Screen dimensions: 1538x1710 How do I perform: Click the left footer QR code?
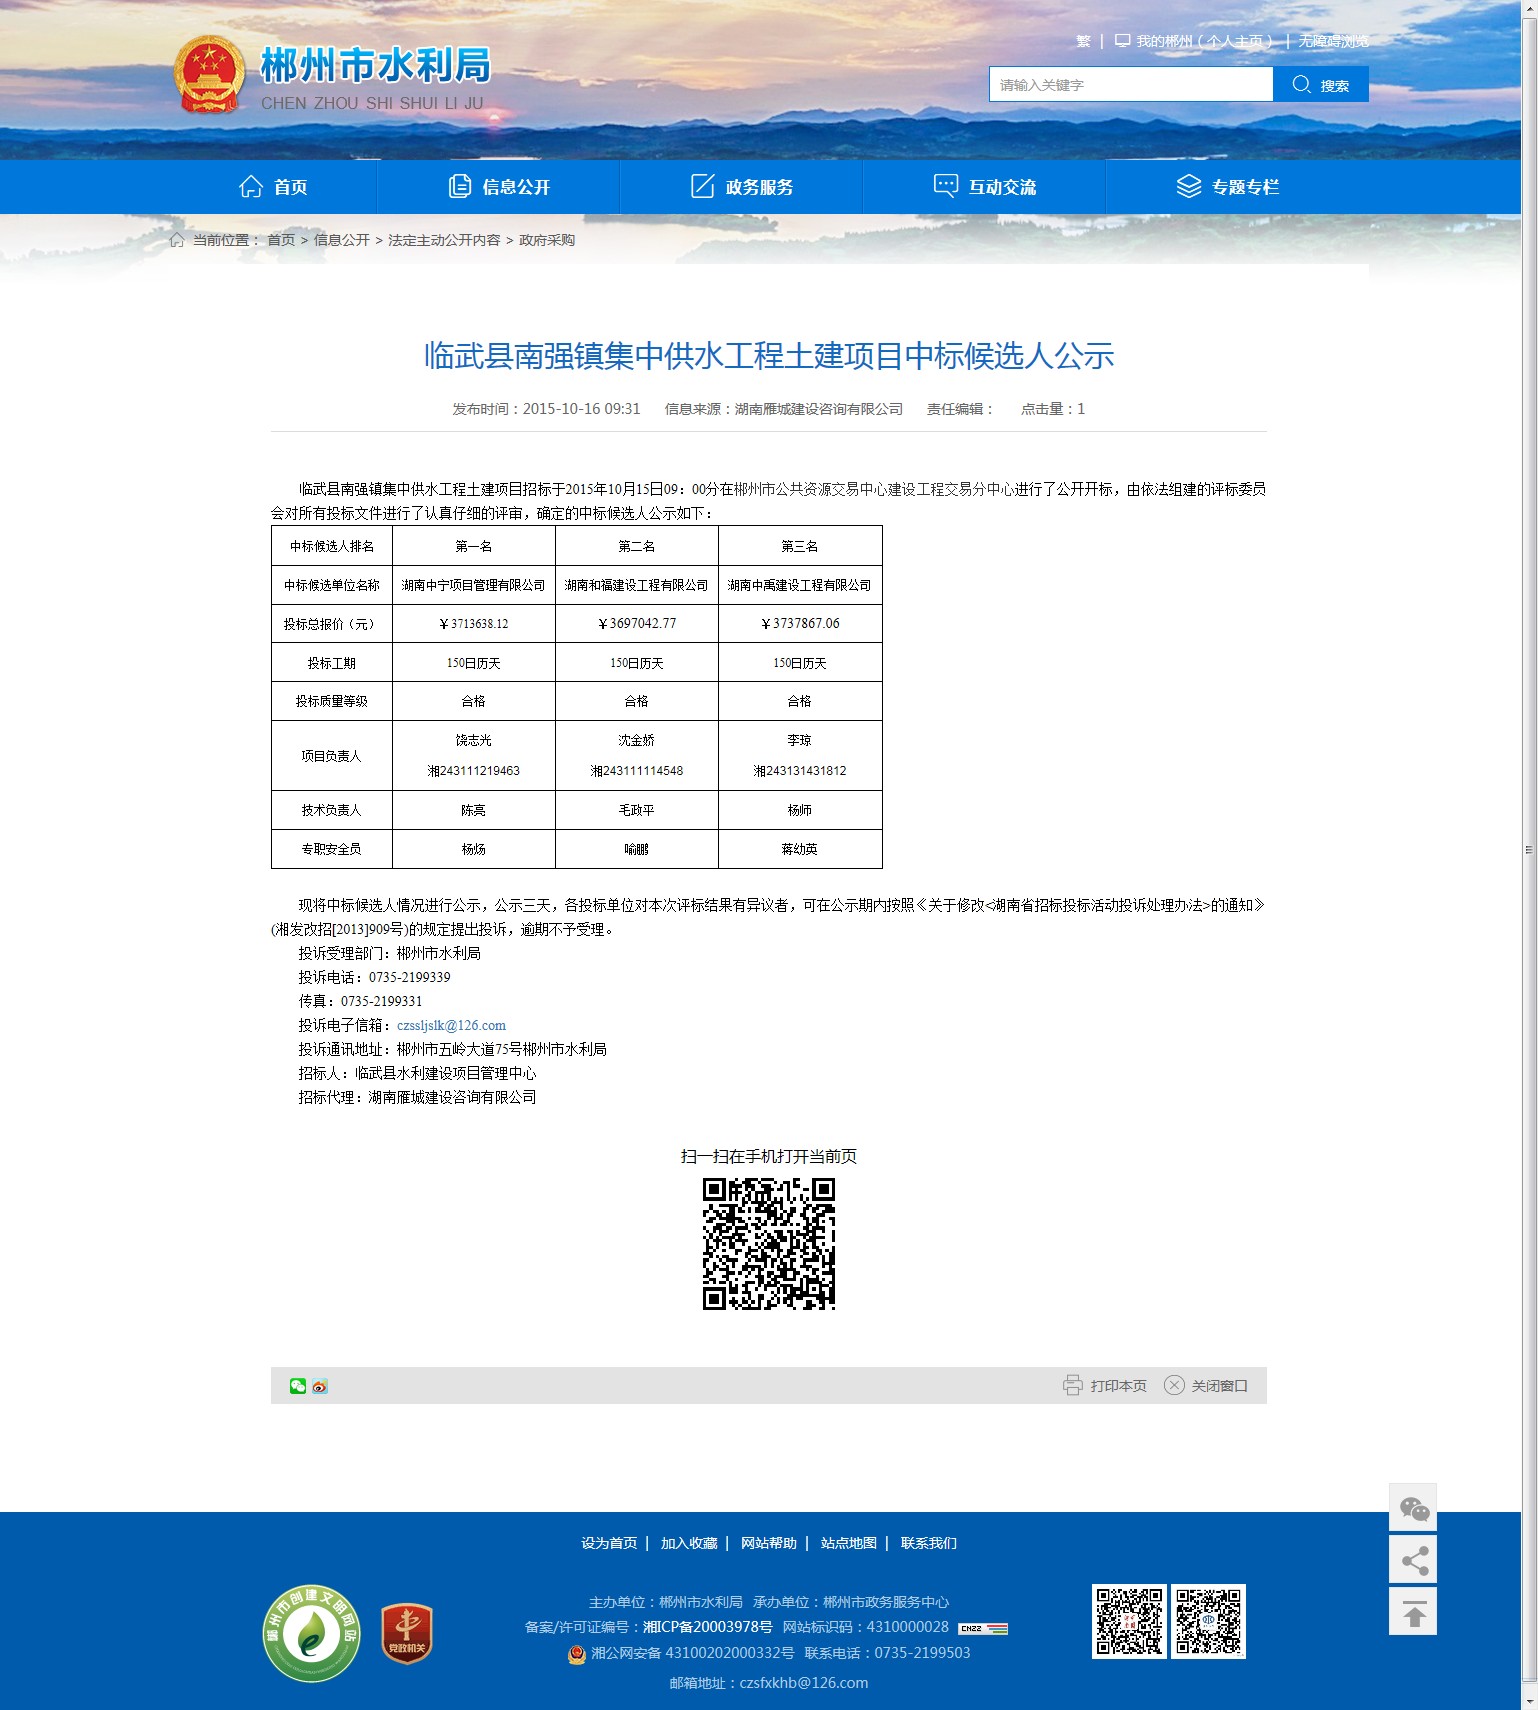click(x=1129, y=1621)
